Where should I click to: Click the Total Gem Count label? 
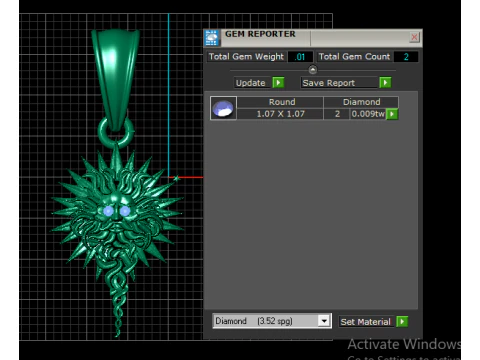pos(354,57)
